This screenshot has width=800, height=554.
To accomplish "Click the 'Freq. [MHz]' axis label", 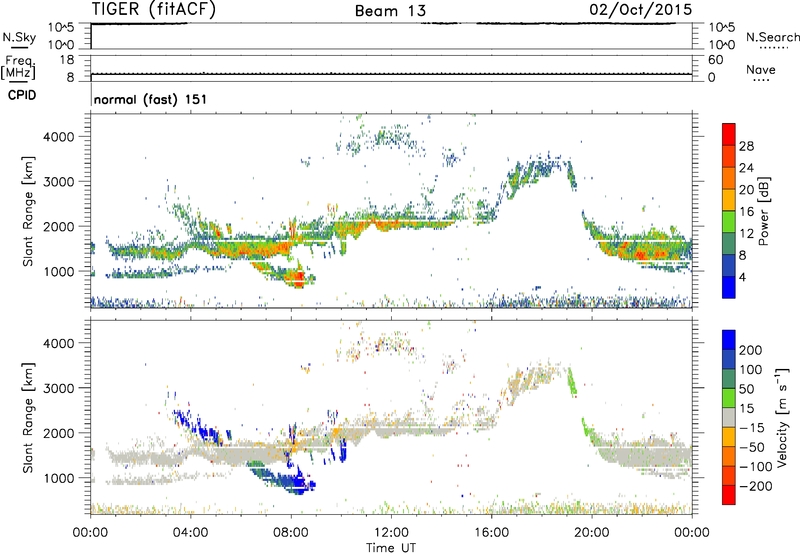I will [x=18, y=67].
